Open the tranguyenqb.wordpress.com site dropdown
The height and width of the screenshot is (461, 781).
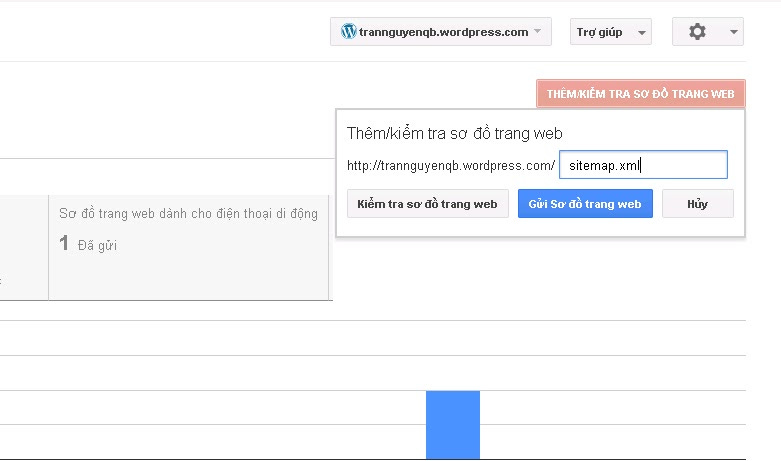click(440, 32)
